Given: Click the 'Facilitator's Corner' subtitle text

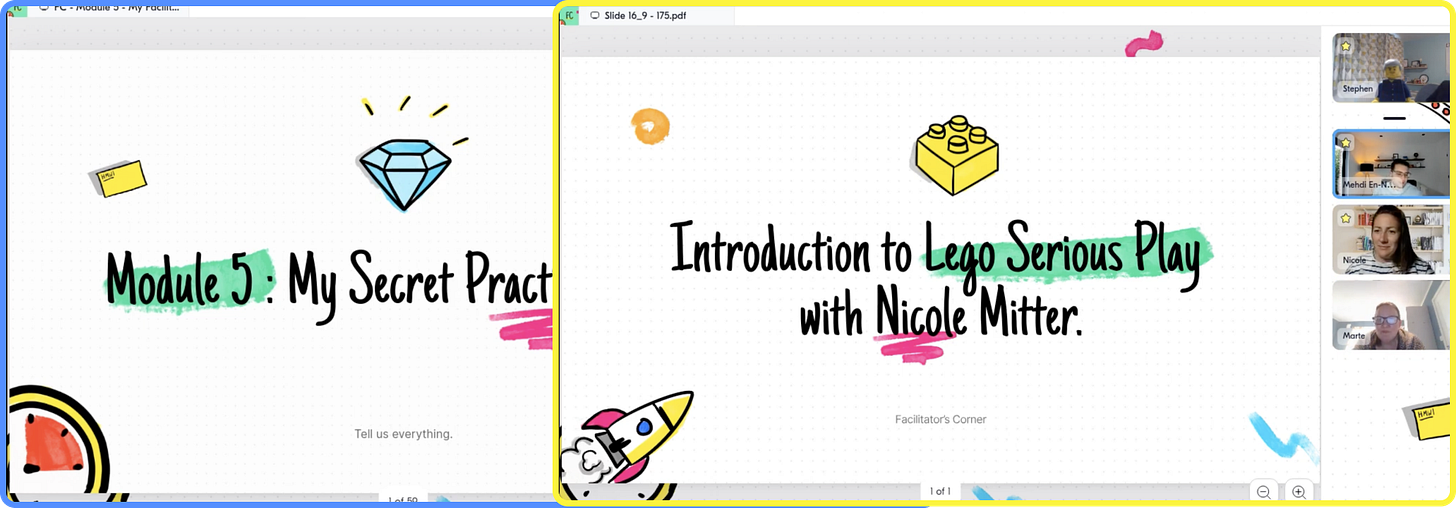Looking at the screenshot, I should [x=940, y=419].
